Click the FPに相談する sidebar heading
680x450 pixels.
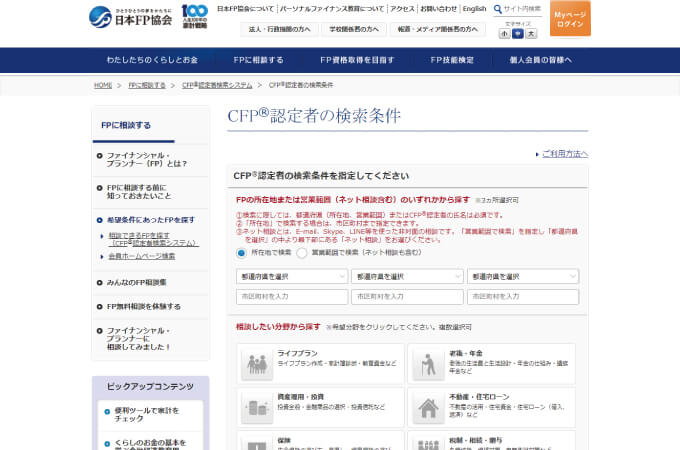[126, 126]
